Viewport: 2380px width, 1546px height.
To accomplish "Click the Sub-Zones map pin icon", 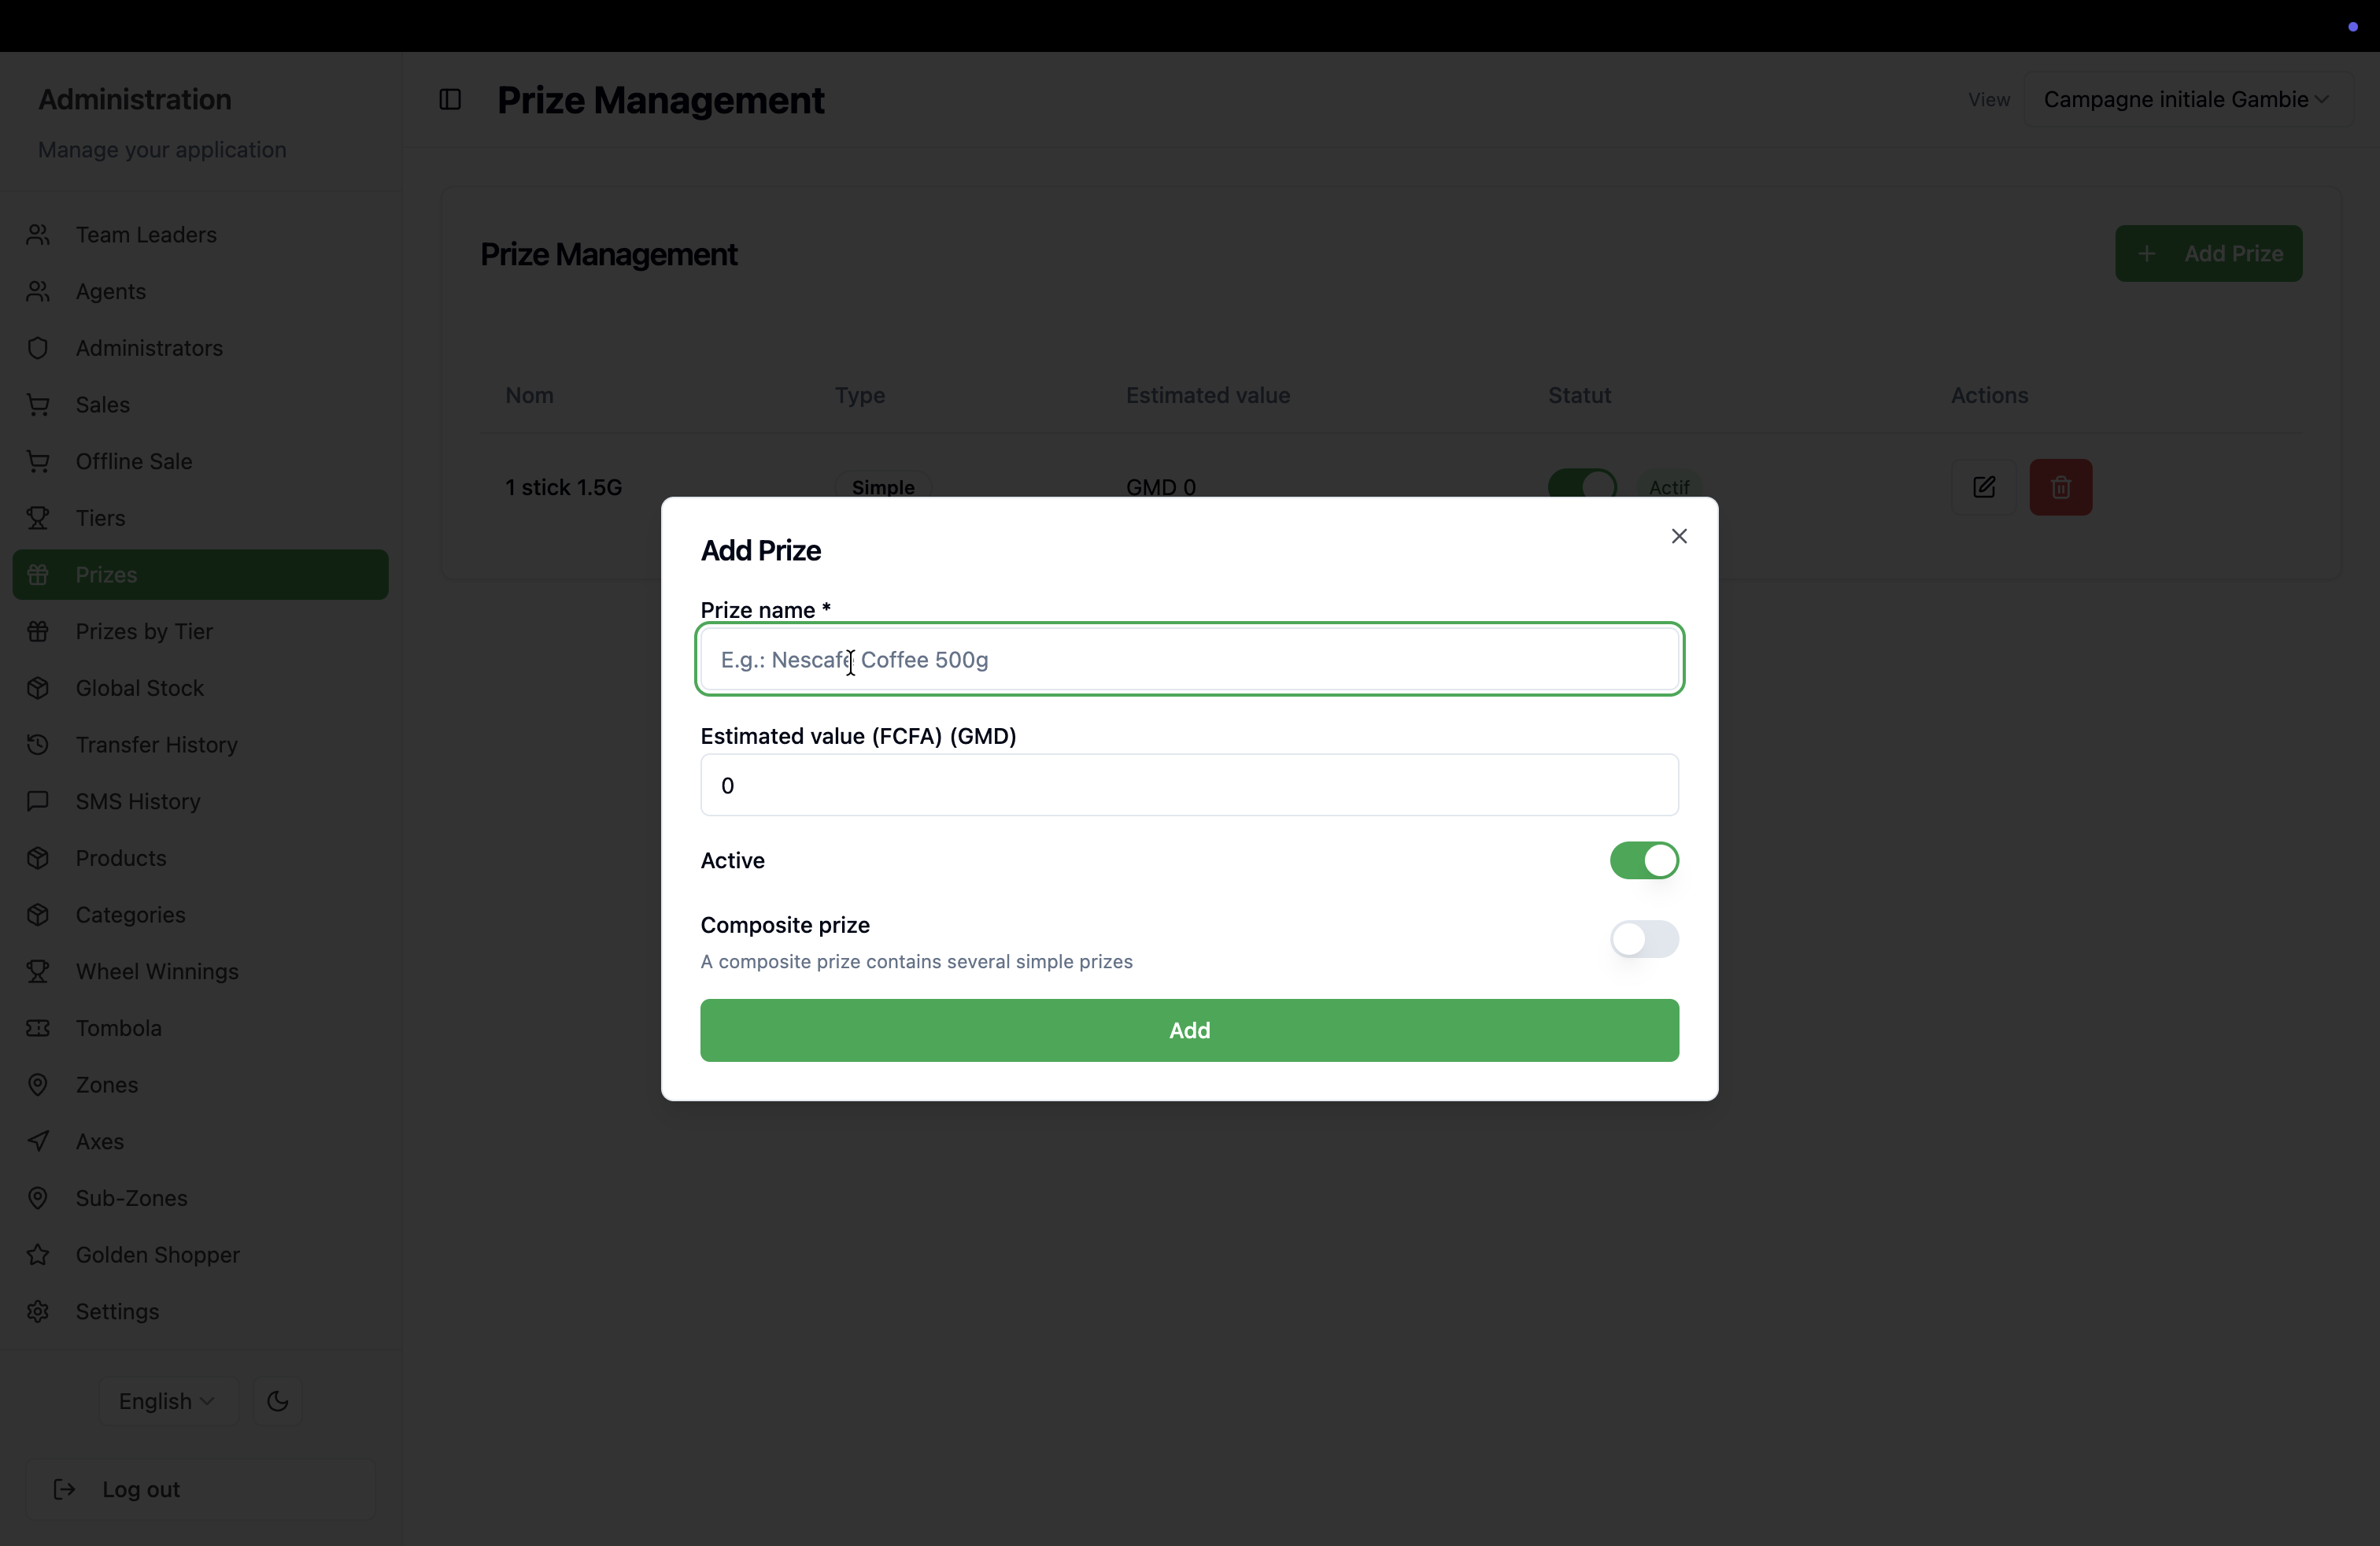I will pyautogui.click(x=38, y=1198).
